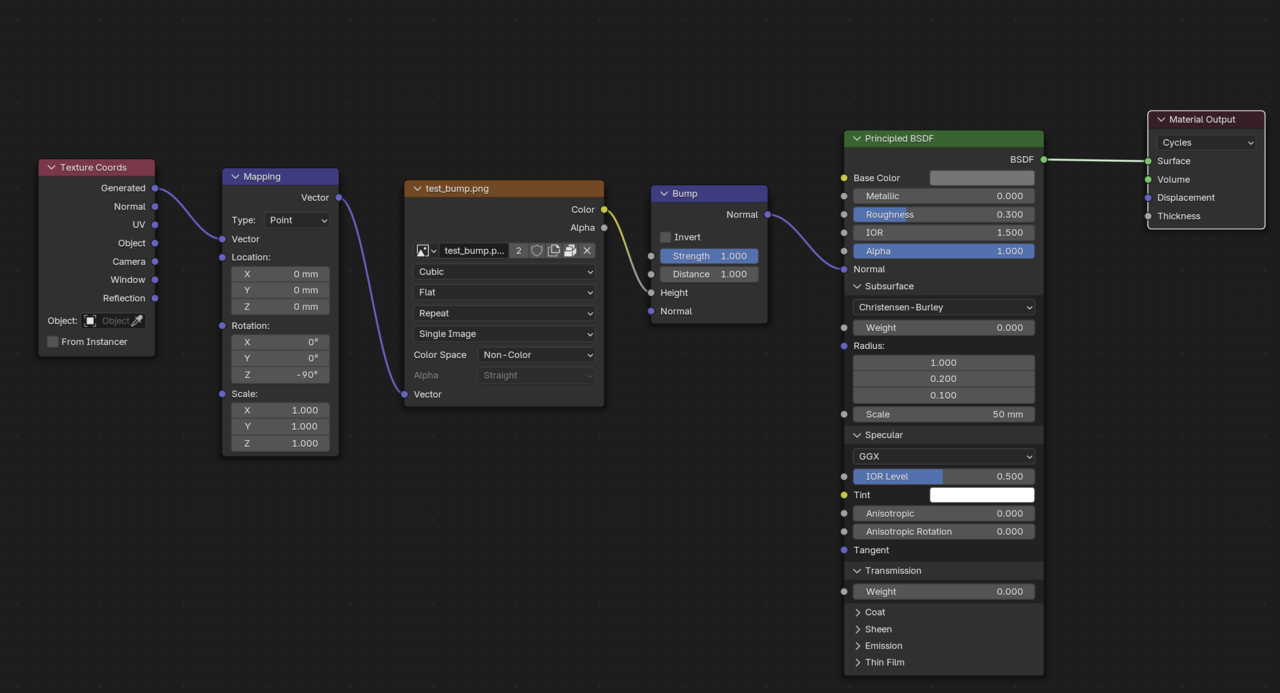The height and width of the screenshot is (693, 1280).
Task: Click the UV output socket on Texture Coords
Action: pyautogui.click(x=155, y=225)
